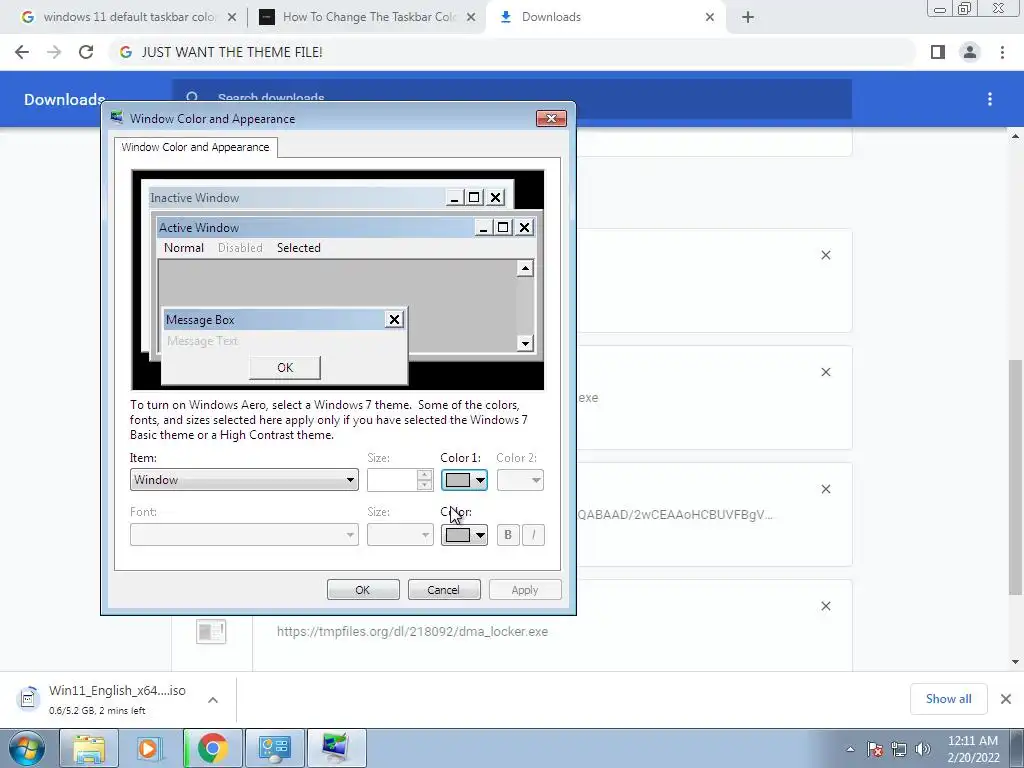This screenshot has width=1024, height=768.
Task: Click the Chrome address bar text
Action: pos(232,52)
